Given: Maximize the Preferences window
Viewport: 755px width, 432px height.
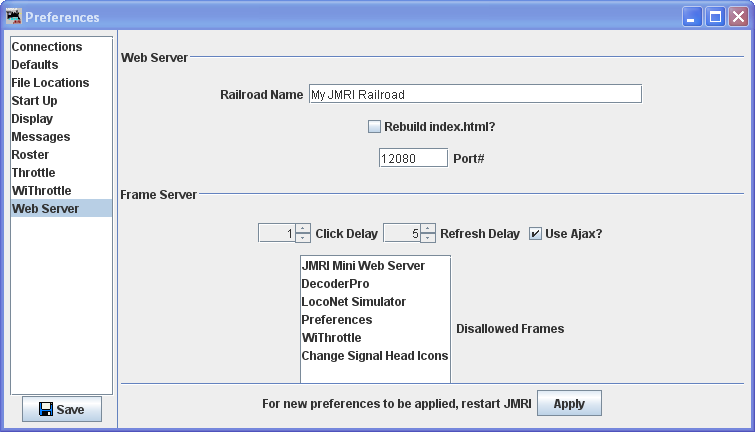Looking at the screenshot, I should point(715,17).
